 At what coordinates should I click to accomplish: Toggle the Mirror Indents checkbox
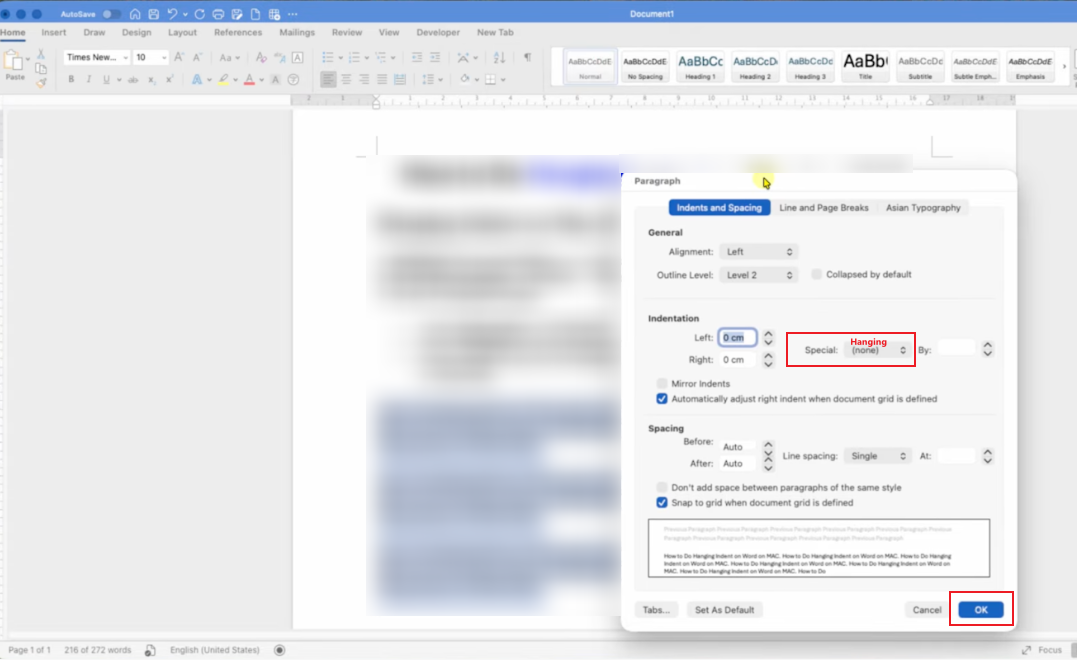661,383
